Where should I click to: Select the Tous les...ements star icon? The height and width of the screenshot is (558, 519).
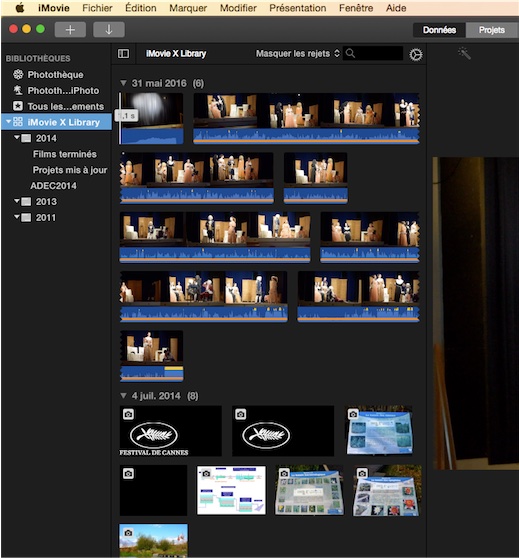(18, 106)
